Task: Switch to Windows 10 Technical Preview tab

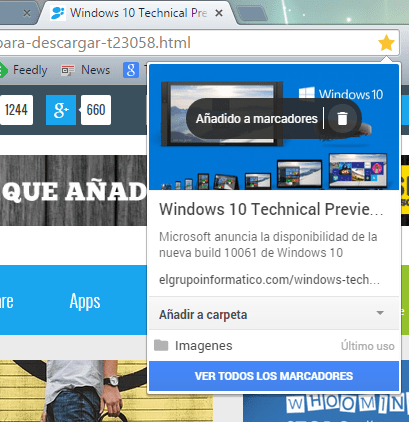Action: [x=137, y=13]
